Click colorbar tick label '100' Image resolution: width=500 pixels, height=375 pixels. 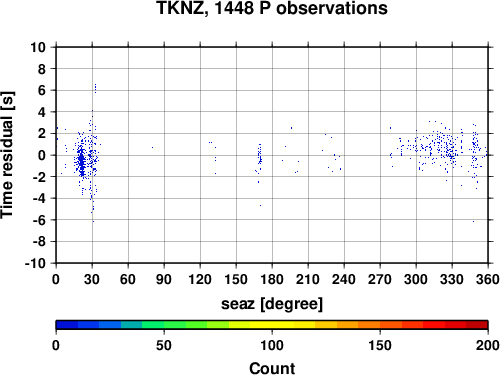point(272,346)
